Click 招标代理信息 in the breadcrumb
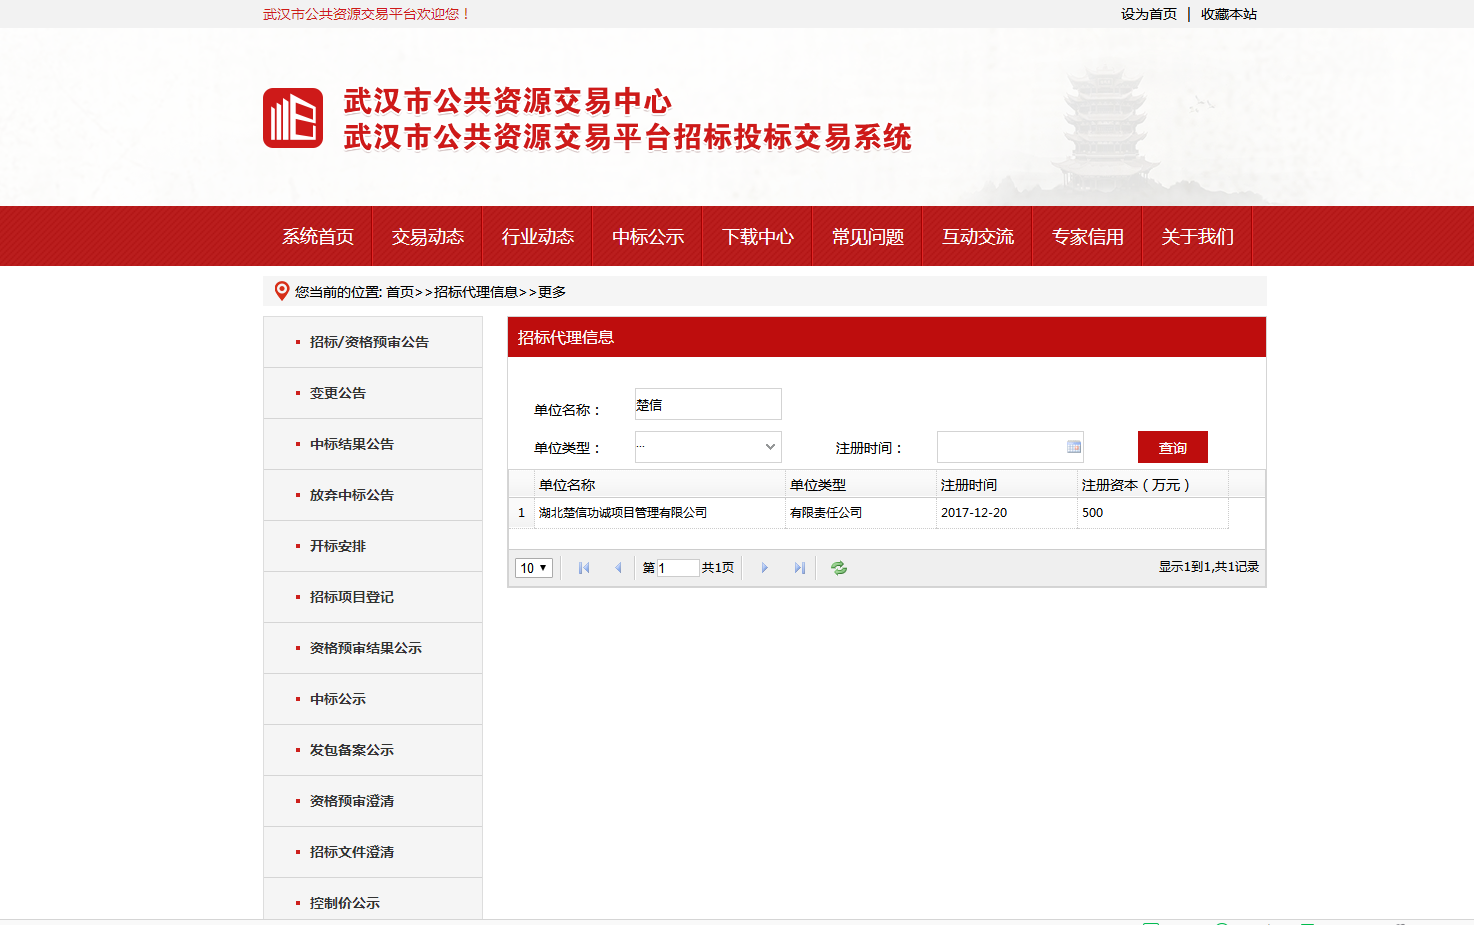This screenshot has width=1474, height=925. [x=476, y=292]
